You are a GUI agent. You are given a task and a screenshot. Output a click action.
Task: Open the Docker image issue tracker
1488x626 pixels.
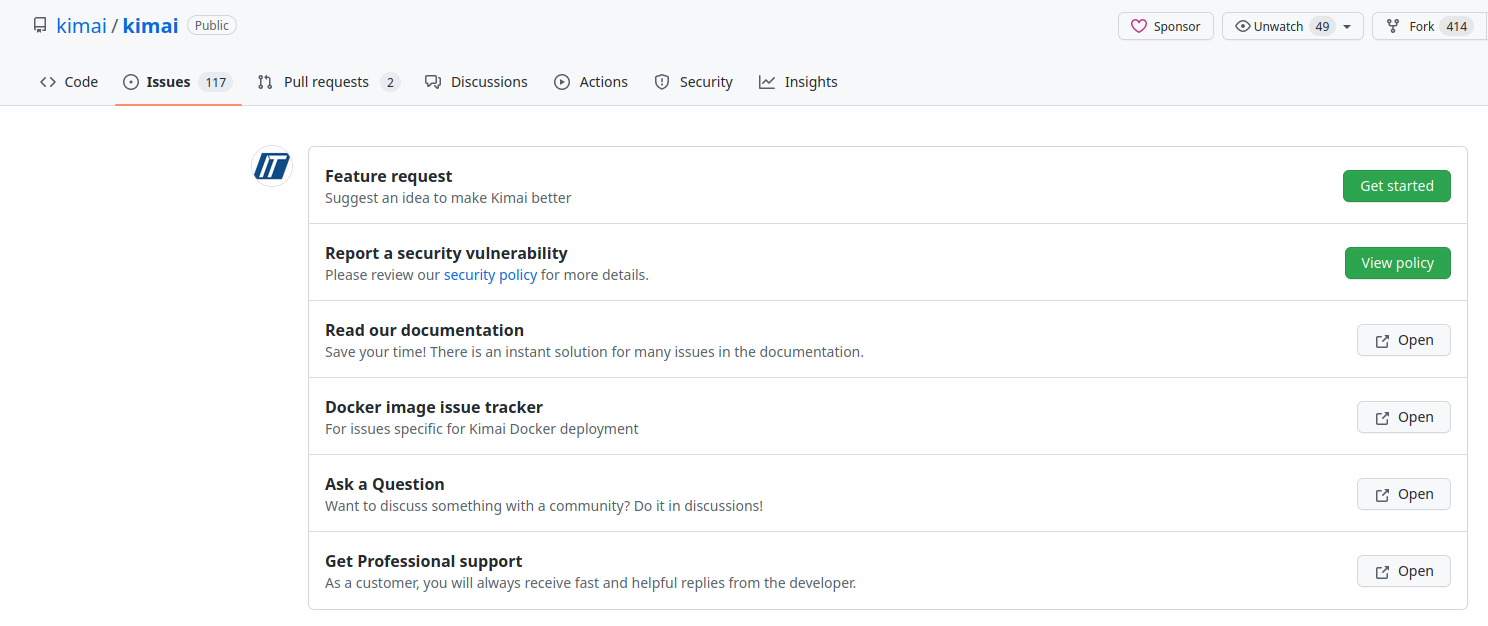point(1403,417)
